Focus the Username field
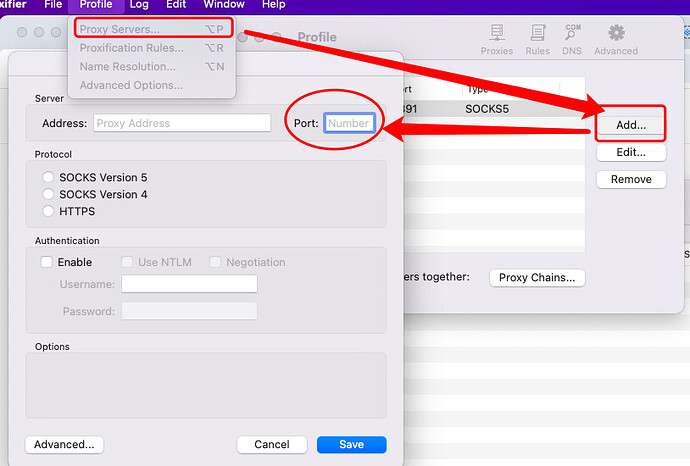The image size is (690, 466). click(189, 284)
